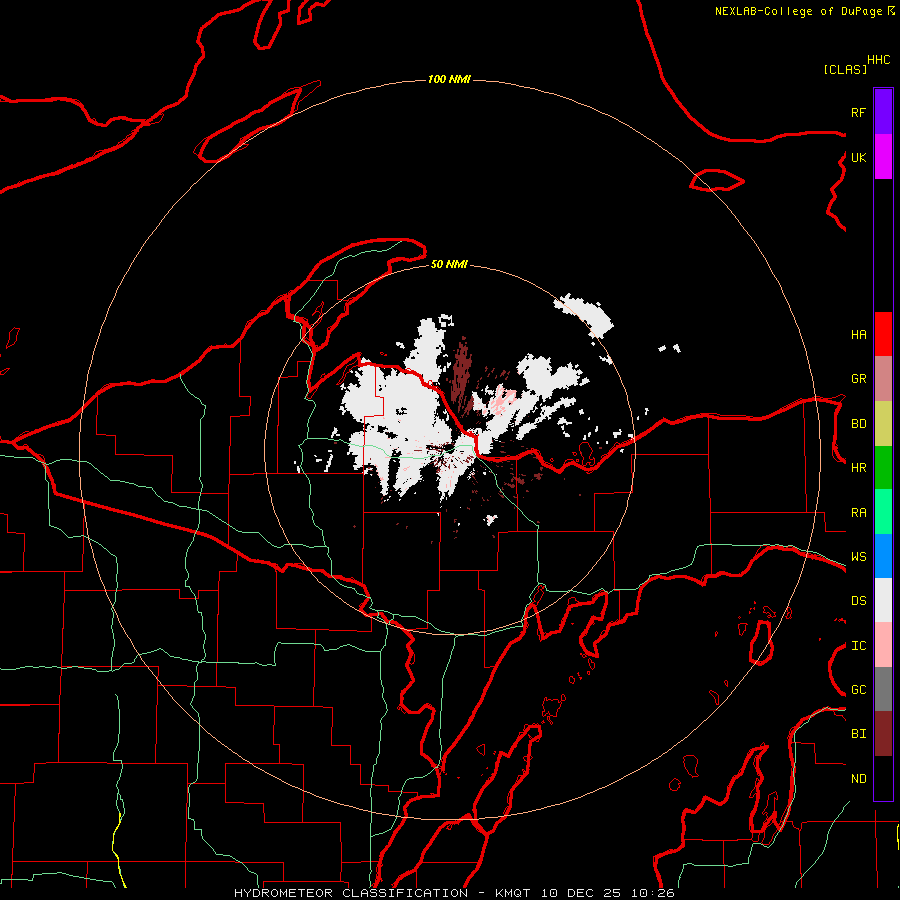The height and width of the screenshot is (900, 900).
Task: Click the UK magenta legend swatch
Action: click(883, 157)
